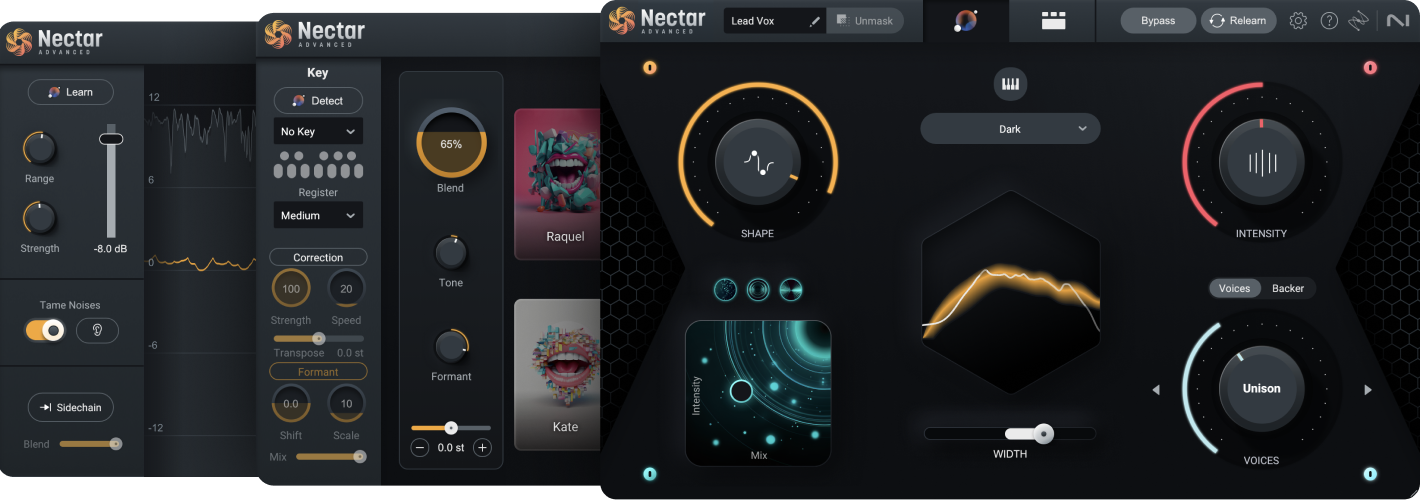Open help question mark icon
Screen dimensions: 1420x501
tap(1329, 20)
